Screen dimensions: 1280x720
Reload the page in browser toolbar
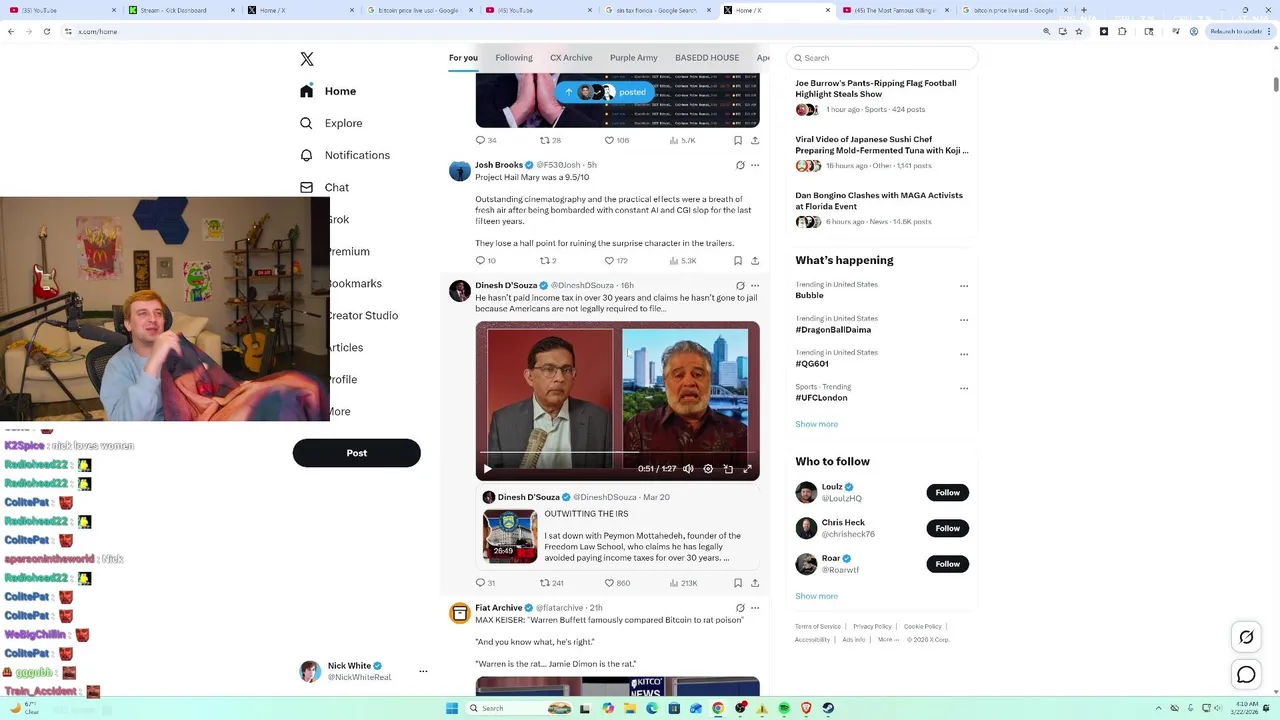46,31
